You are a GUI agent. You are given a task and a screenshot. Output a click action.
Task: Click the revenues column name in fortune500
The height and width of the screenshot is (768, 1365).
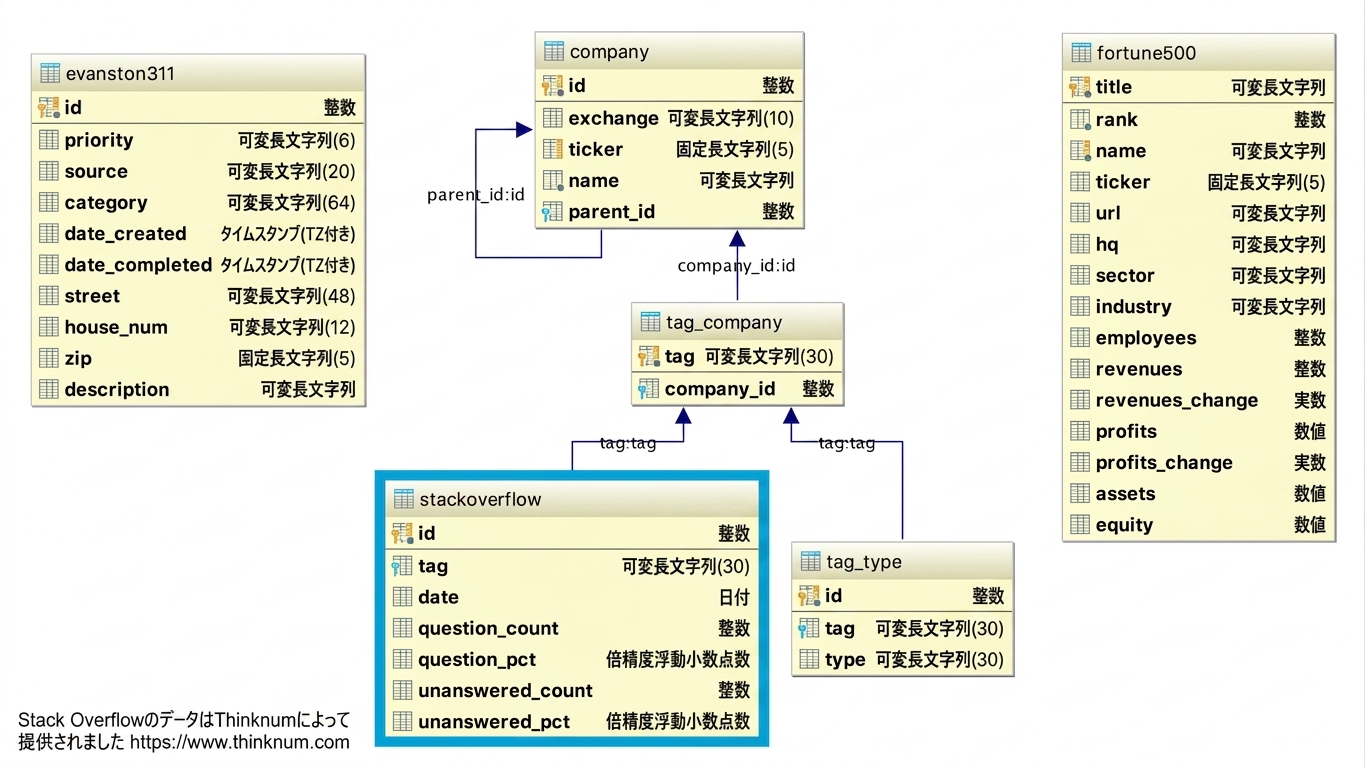[x=1139, y=369]
